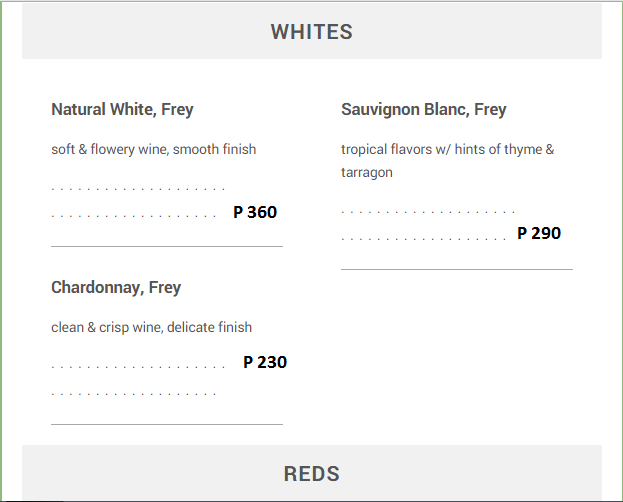Select the P 360 price
623x502 pixels.
(255, 212)
